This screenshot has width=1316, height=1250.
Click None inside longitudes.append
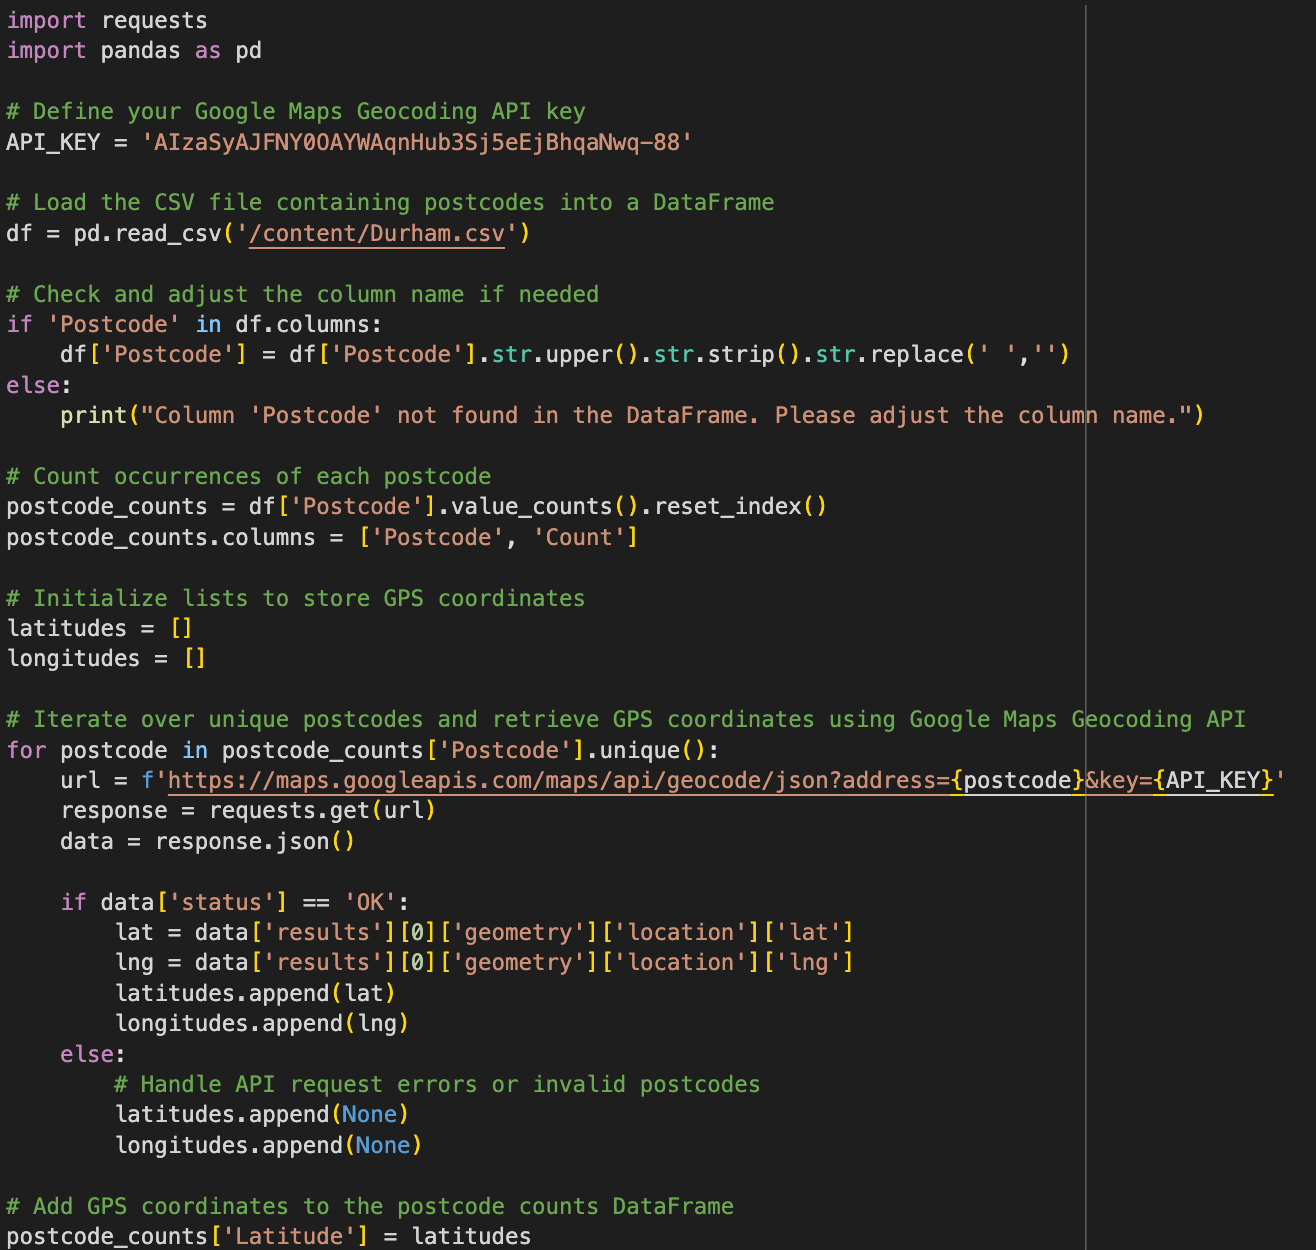pos(382,1145)
